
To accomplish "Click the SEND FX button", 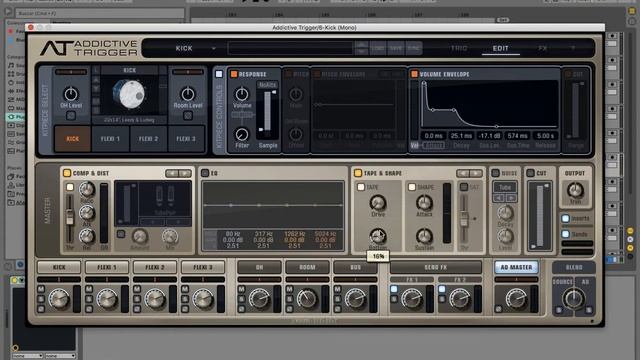I will click(x=436, y=267).
